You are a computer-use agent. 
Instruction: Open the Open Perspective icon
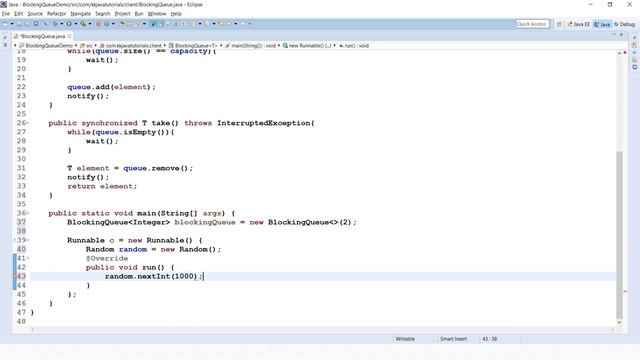point(559,24)
